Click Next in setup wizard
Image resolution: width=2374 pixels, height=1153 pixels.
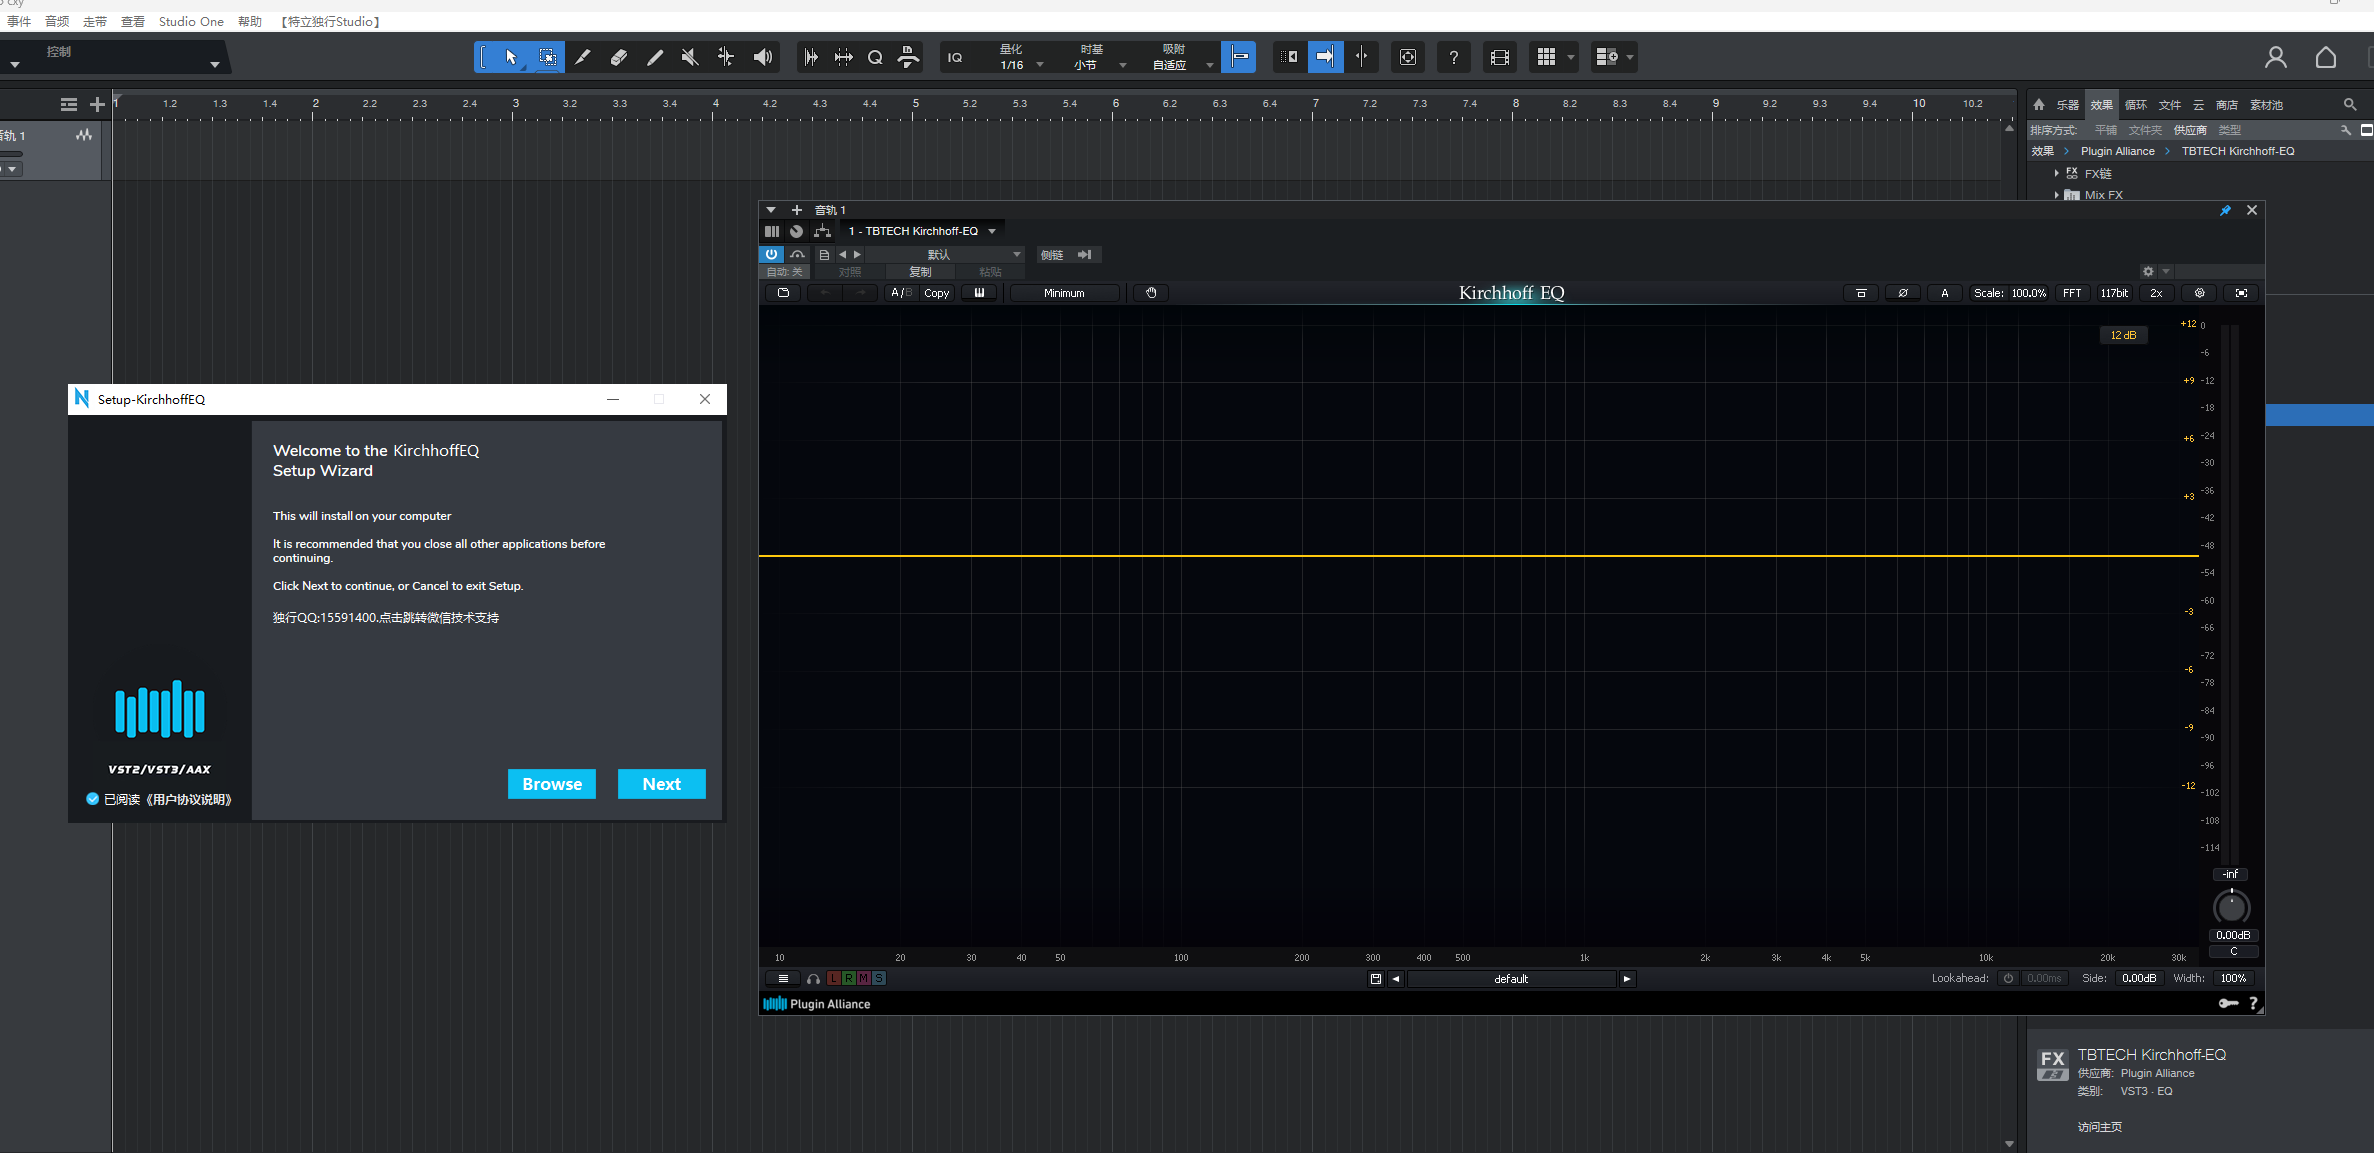click(x=661, y=784)
